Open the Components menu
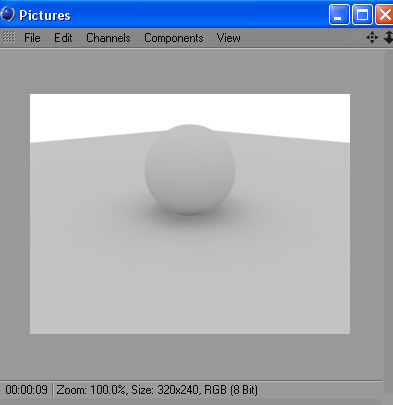This screenshot has width=393, height=405. [x=174, y=38]
